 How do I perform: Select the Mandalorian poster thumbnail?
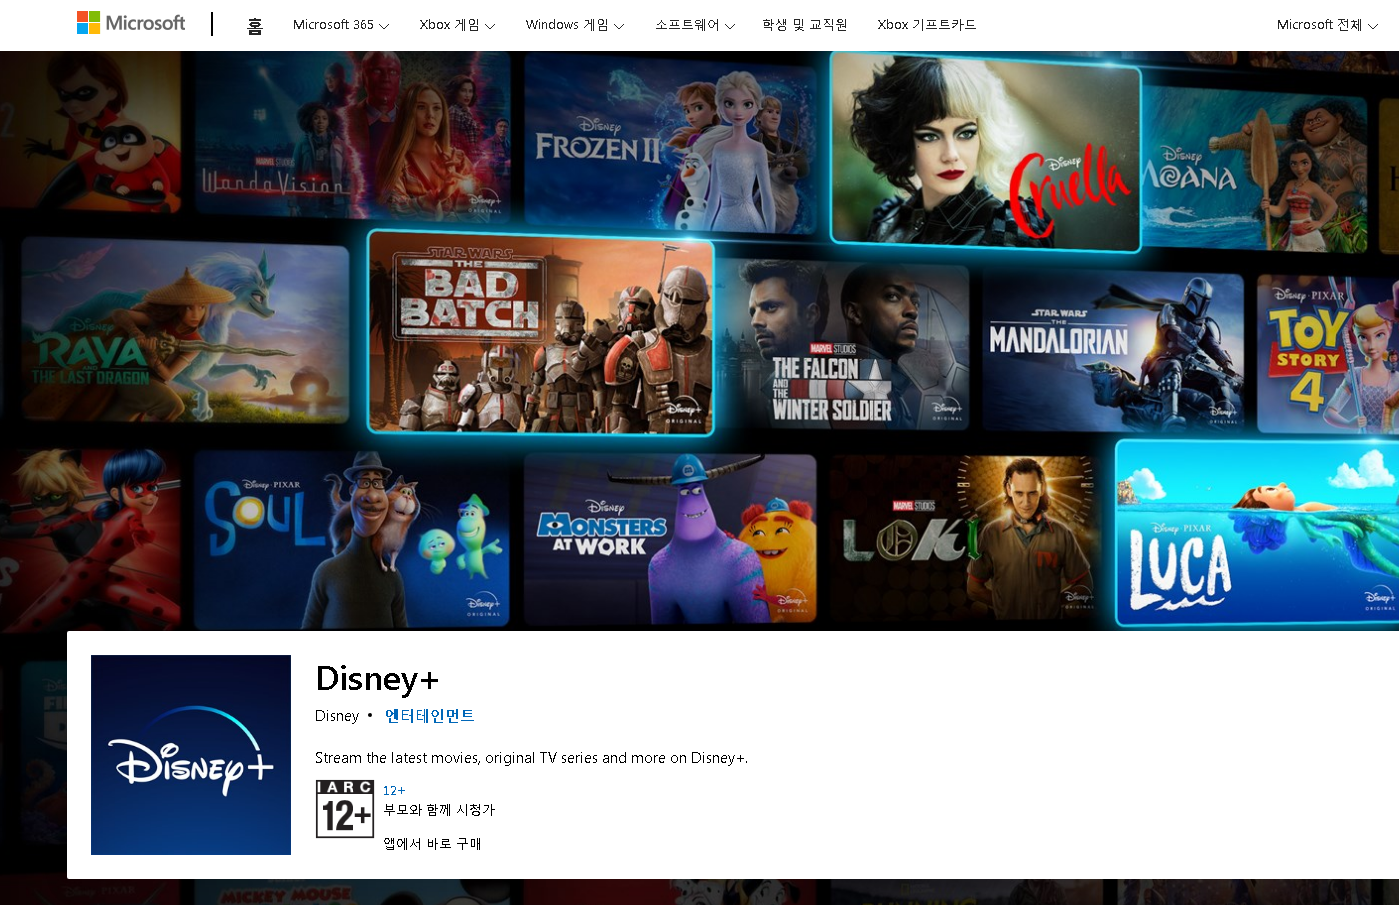[x=1112, y=352]
